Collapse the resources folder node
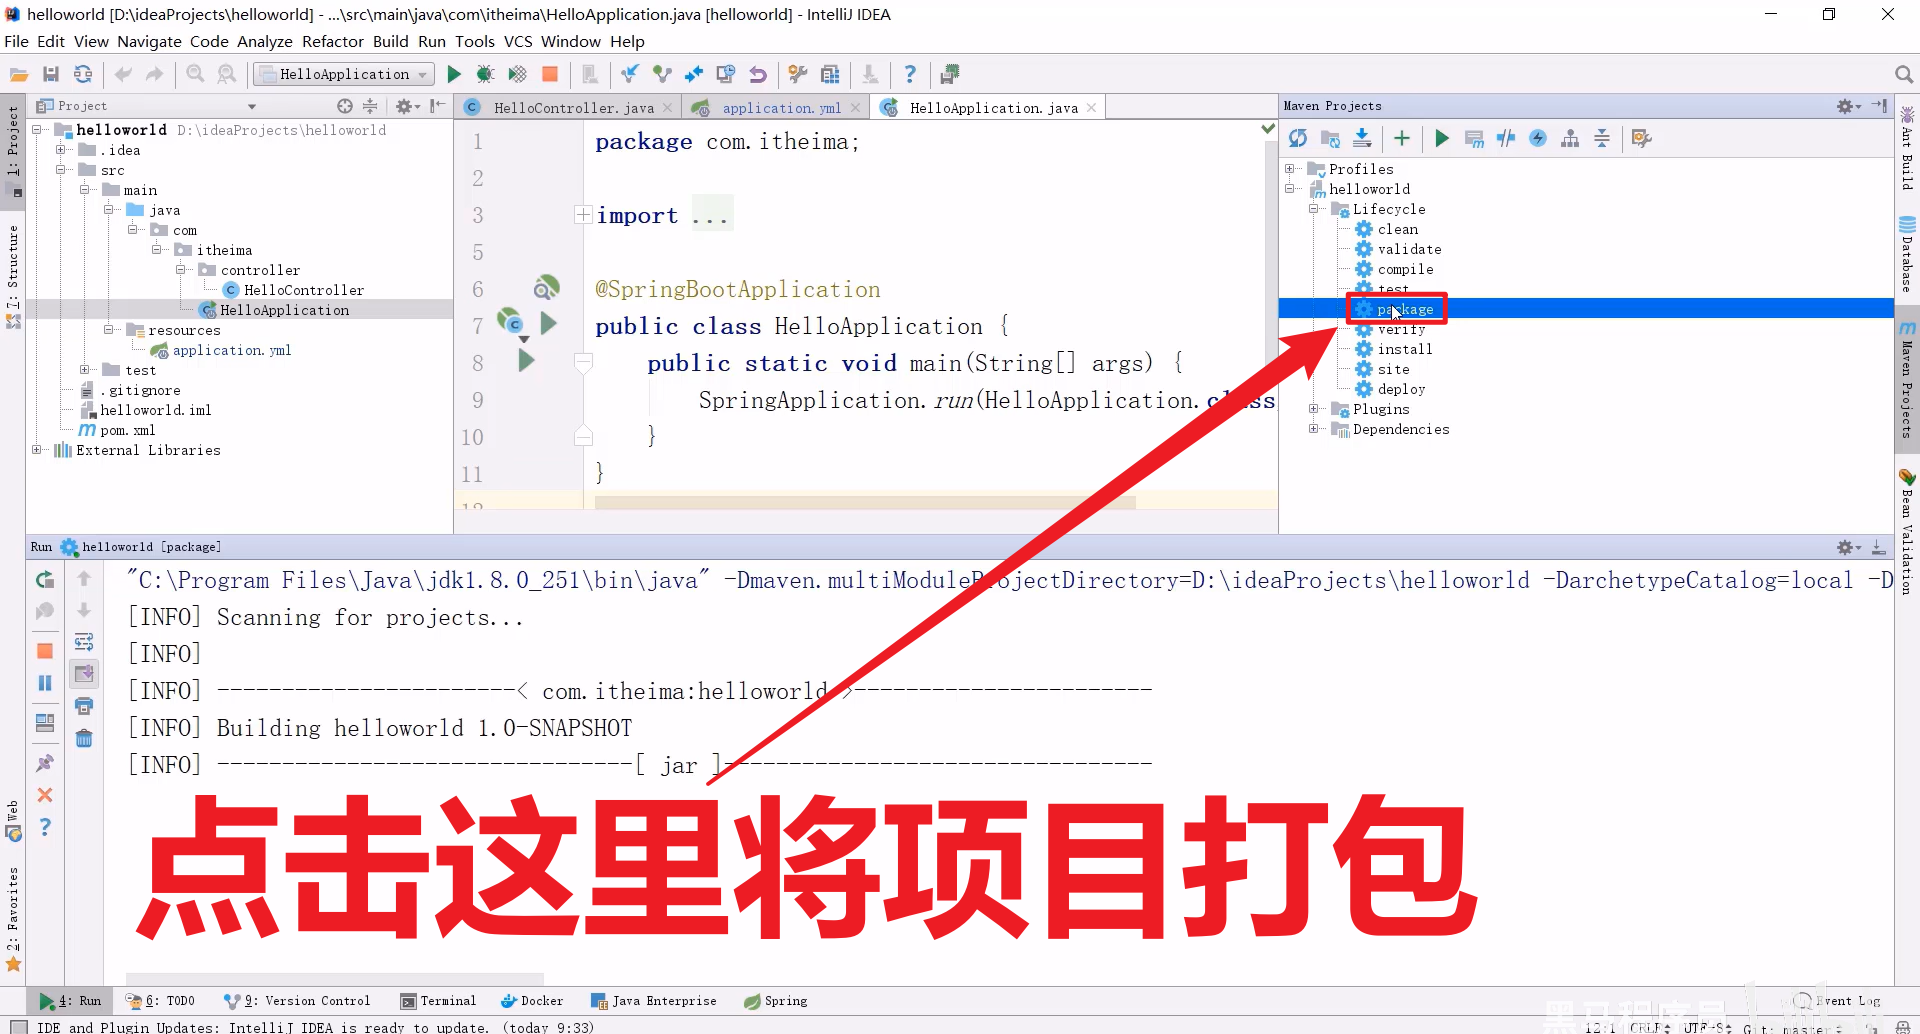The image size is (1920, 1034). point(109,330)
